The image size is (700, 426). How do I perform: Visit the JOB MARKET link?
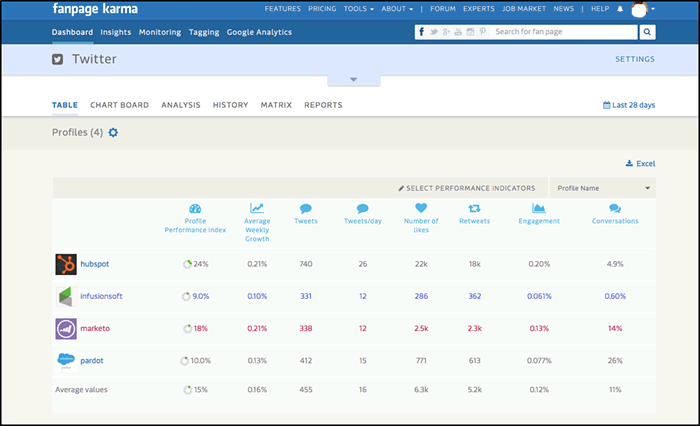(524, 9)
